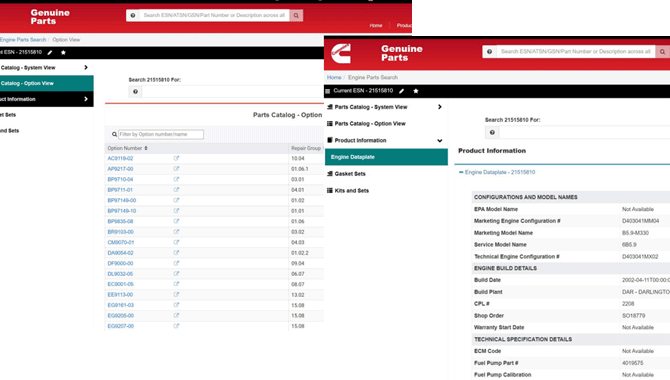670x380 pixels.
Task: Open external link icon for BP9710-04
Action: [176, 179]
